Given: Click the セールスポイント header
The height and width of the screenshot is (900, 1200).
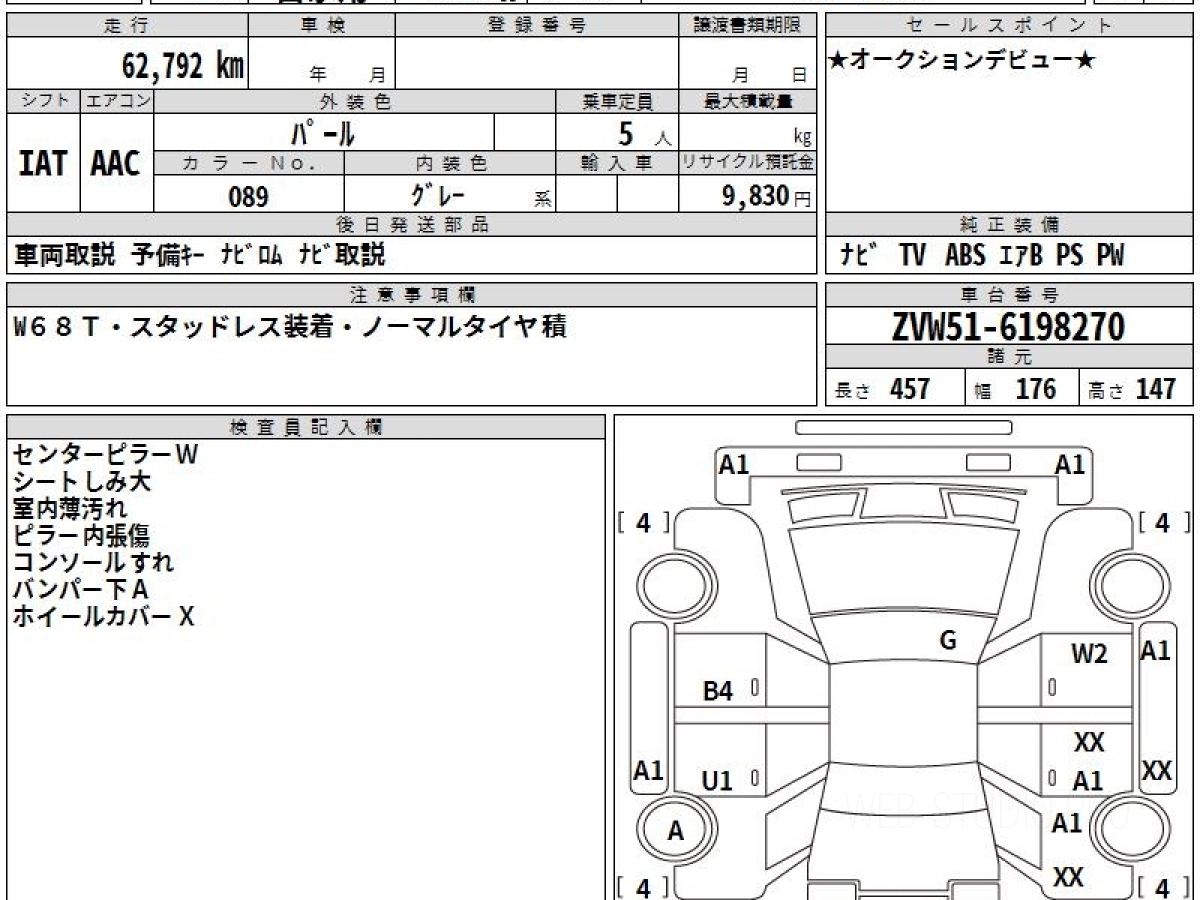Looking at the screenshot, I should click(1009, 26).
